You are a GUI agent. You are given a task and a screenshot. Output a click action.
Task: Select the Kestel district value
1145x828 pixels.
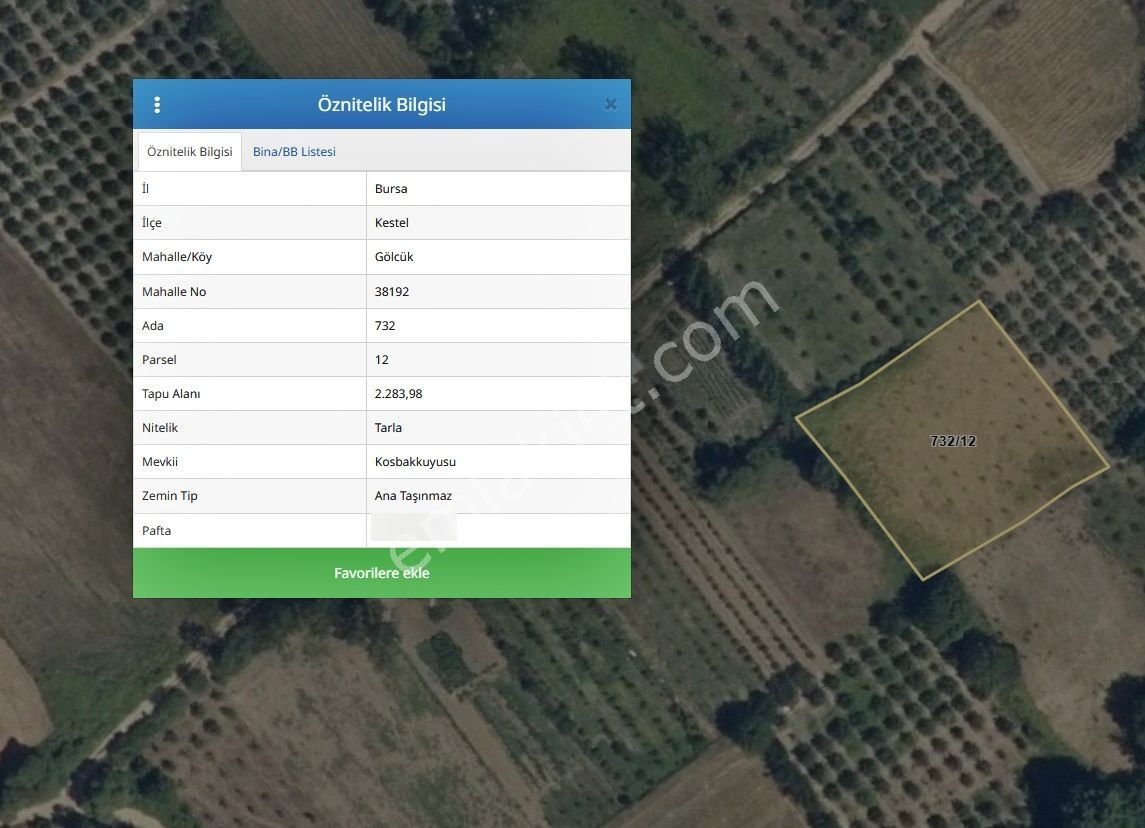392,223
